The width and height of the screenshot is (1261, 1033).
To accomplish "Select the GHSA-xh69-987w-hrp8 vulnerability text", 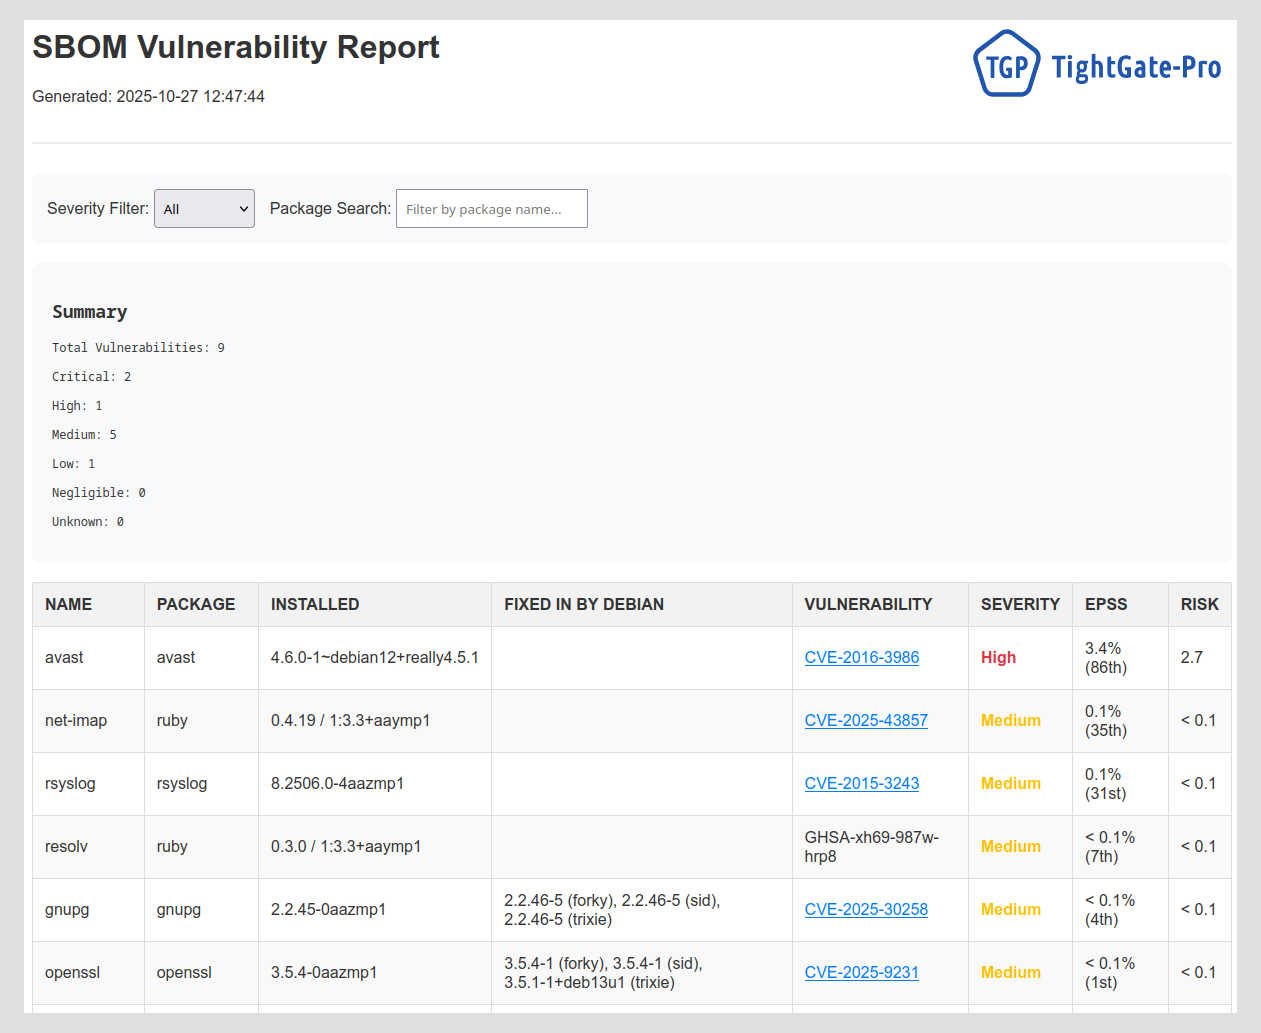I will click(x=871, y=847).
